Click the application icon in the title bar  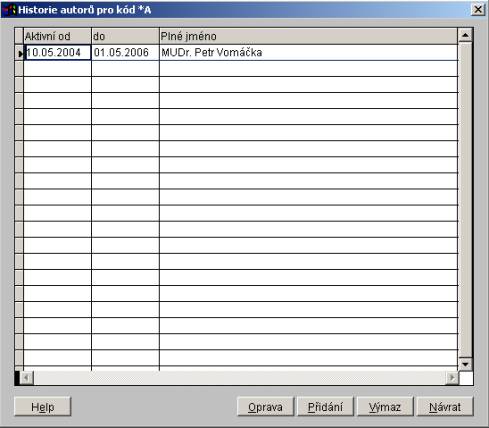pyautogui.click(x=9, y=10)
